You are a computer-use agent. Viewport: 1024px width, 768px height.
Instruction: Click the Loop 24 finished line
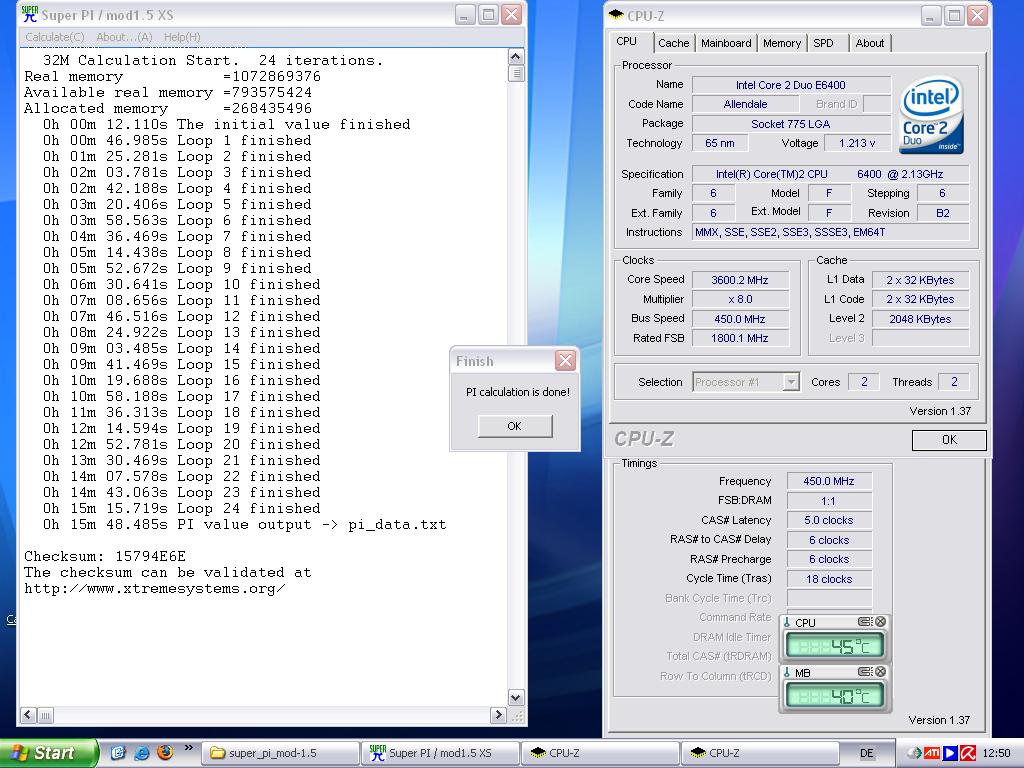click(x=182, y=508)
